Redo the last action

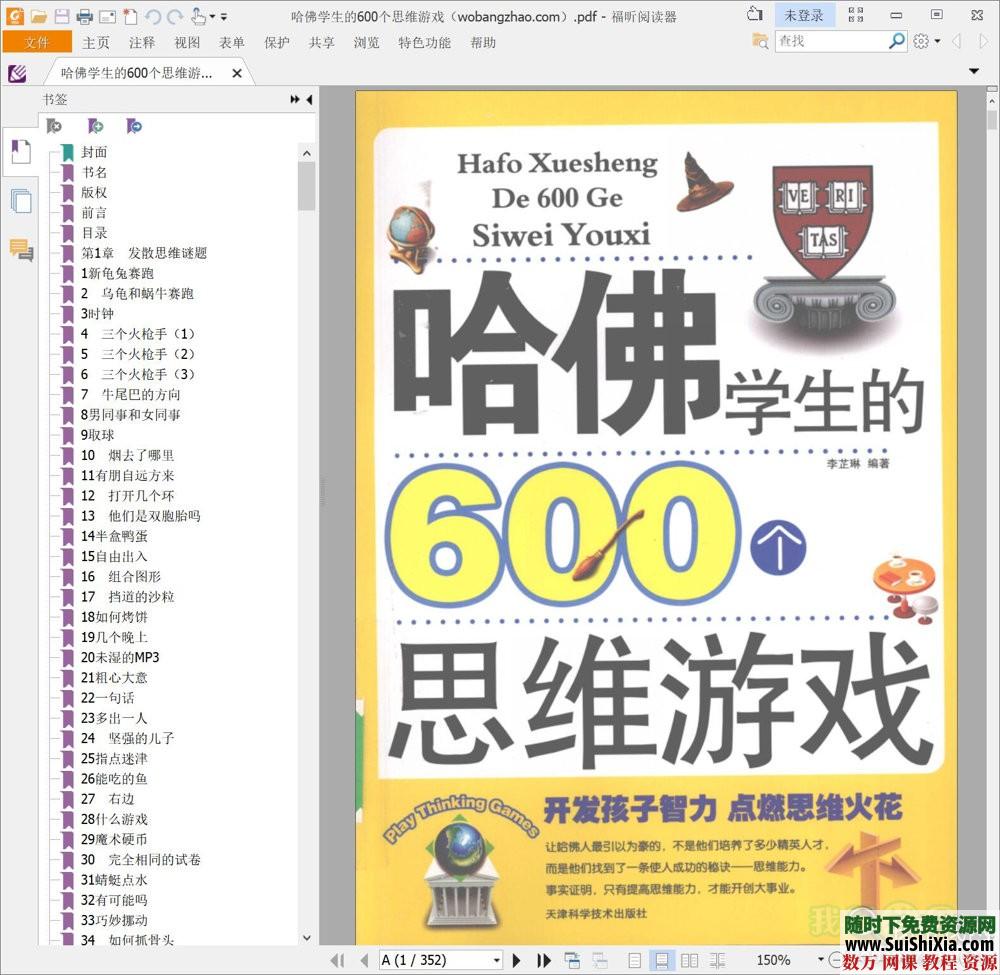(175, 17)
